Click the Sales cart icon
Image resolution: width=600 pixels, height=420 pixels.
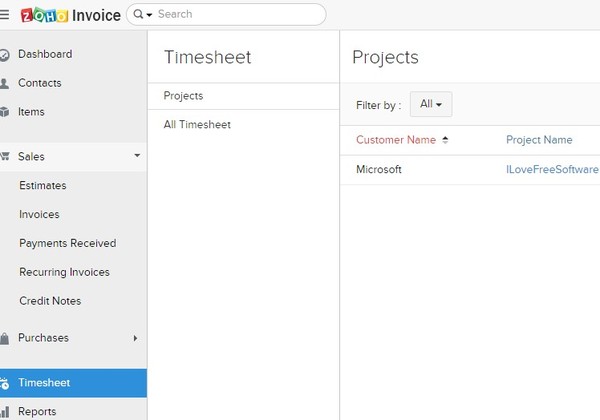tap(5, 157)
